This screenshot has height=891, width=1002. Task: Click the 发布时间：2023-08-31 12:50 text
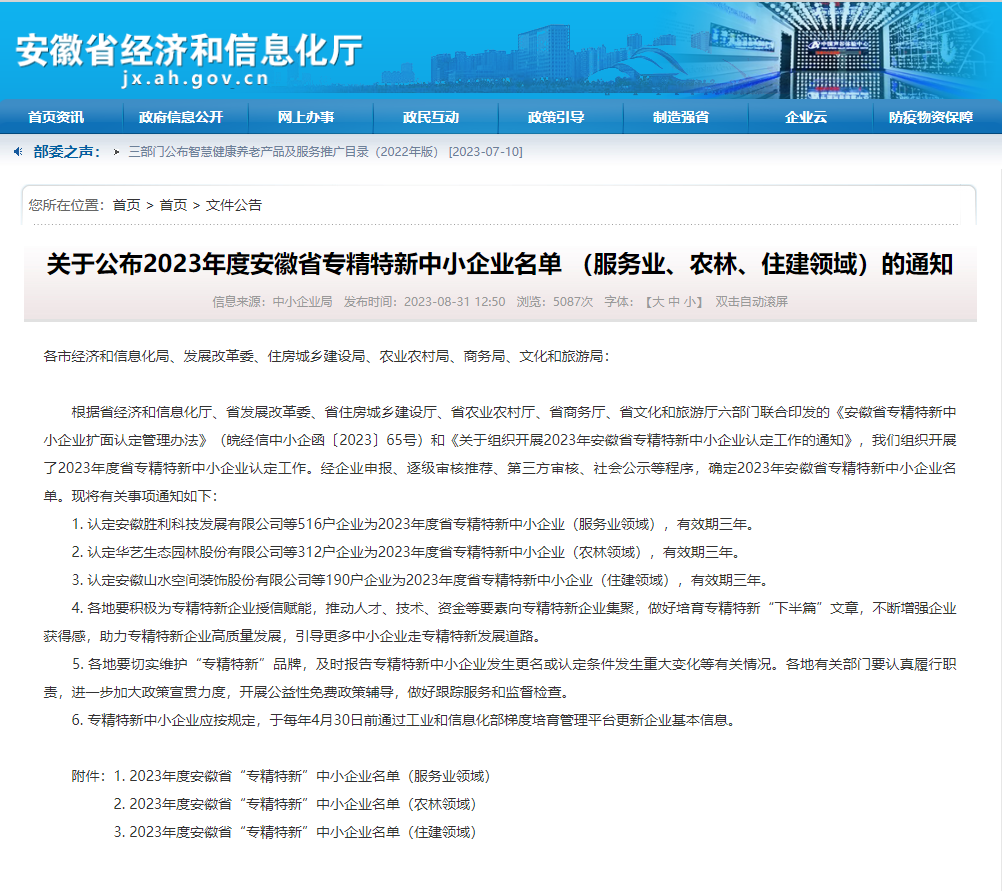pos(424,302)
